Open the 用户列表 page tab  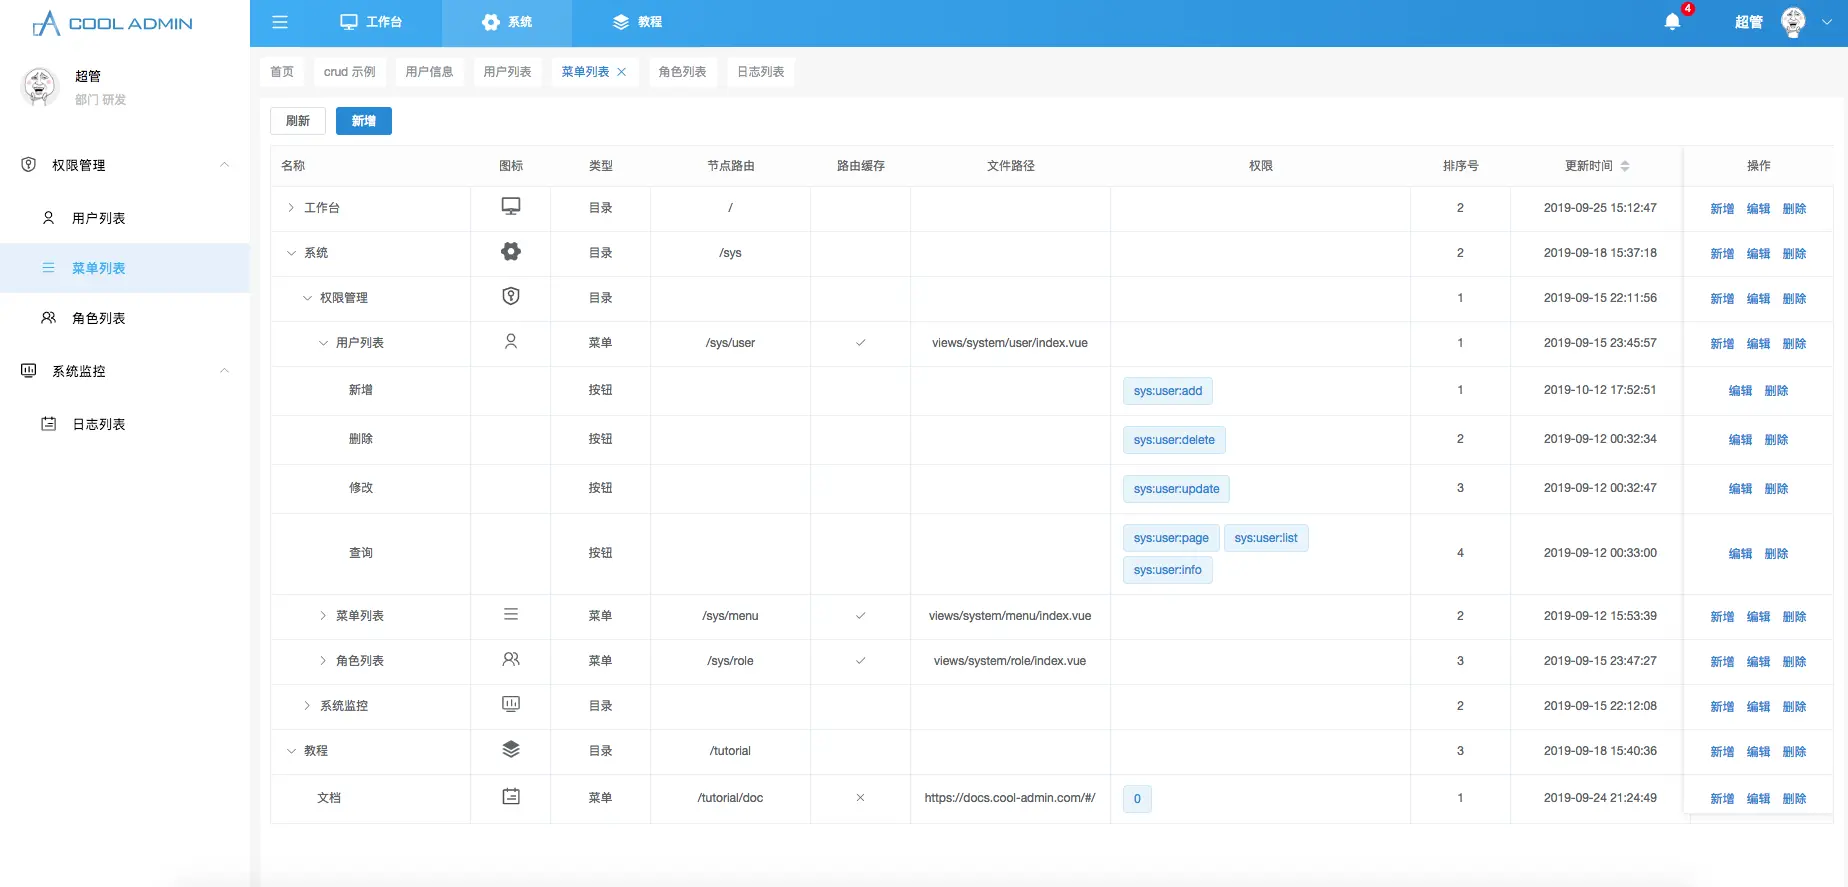[508, 72]
